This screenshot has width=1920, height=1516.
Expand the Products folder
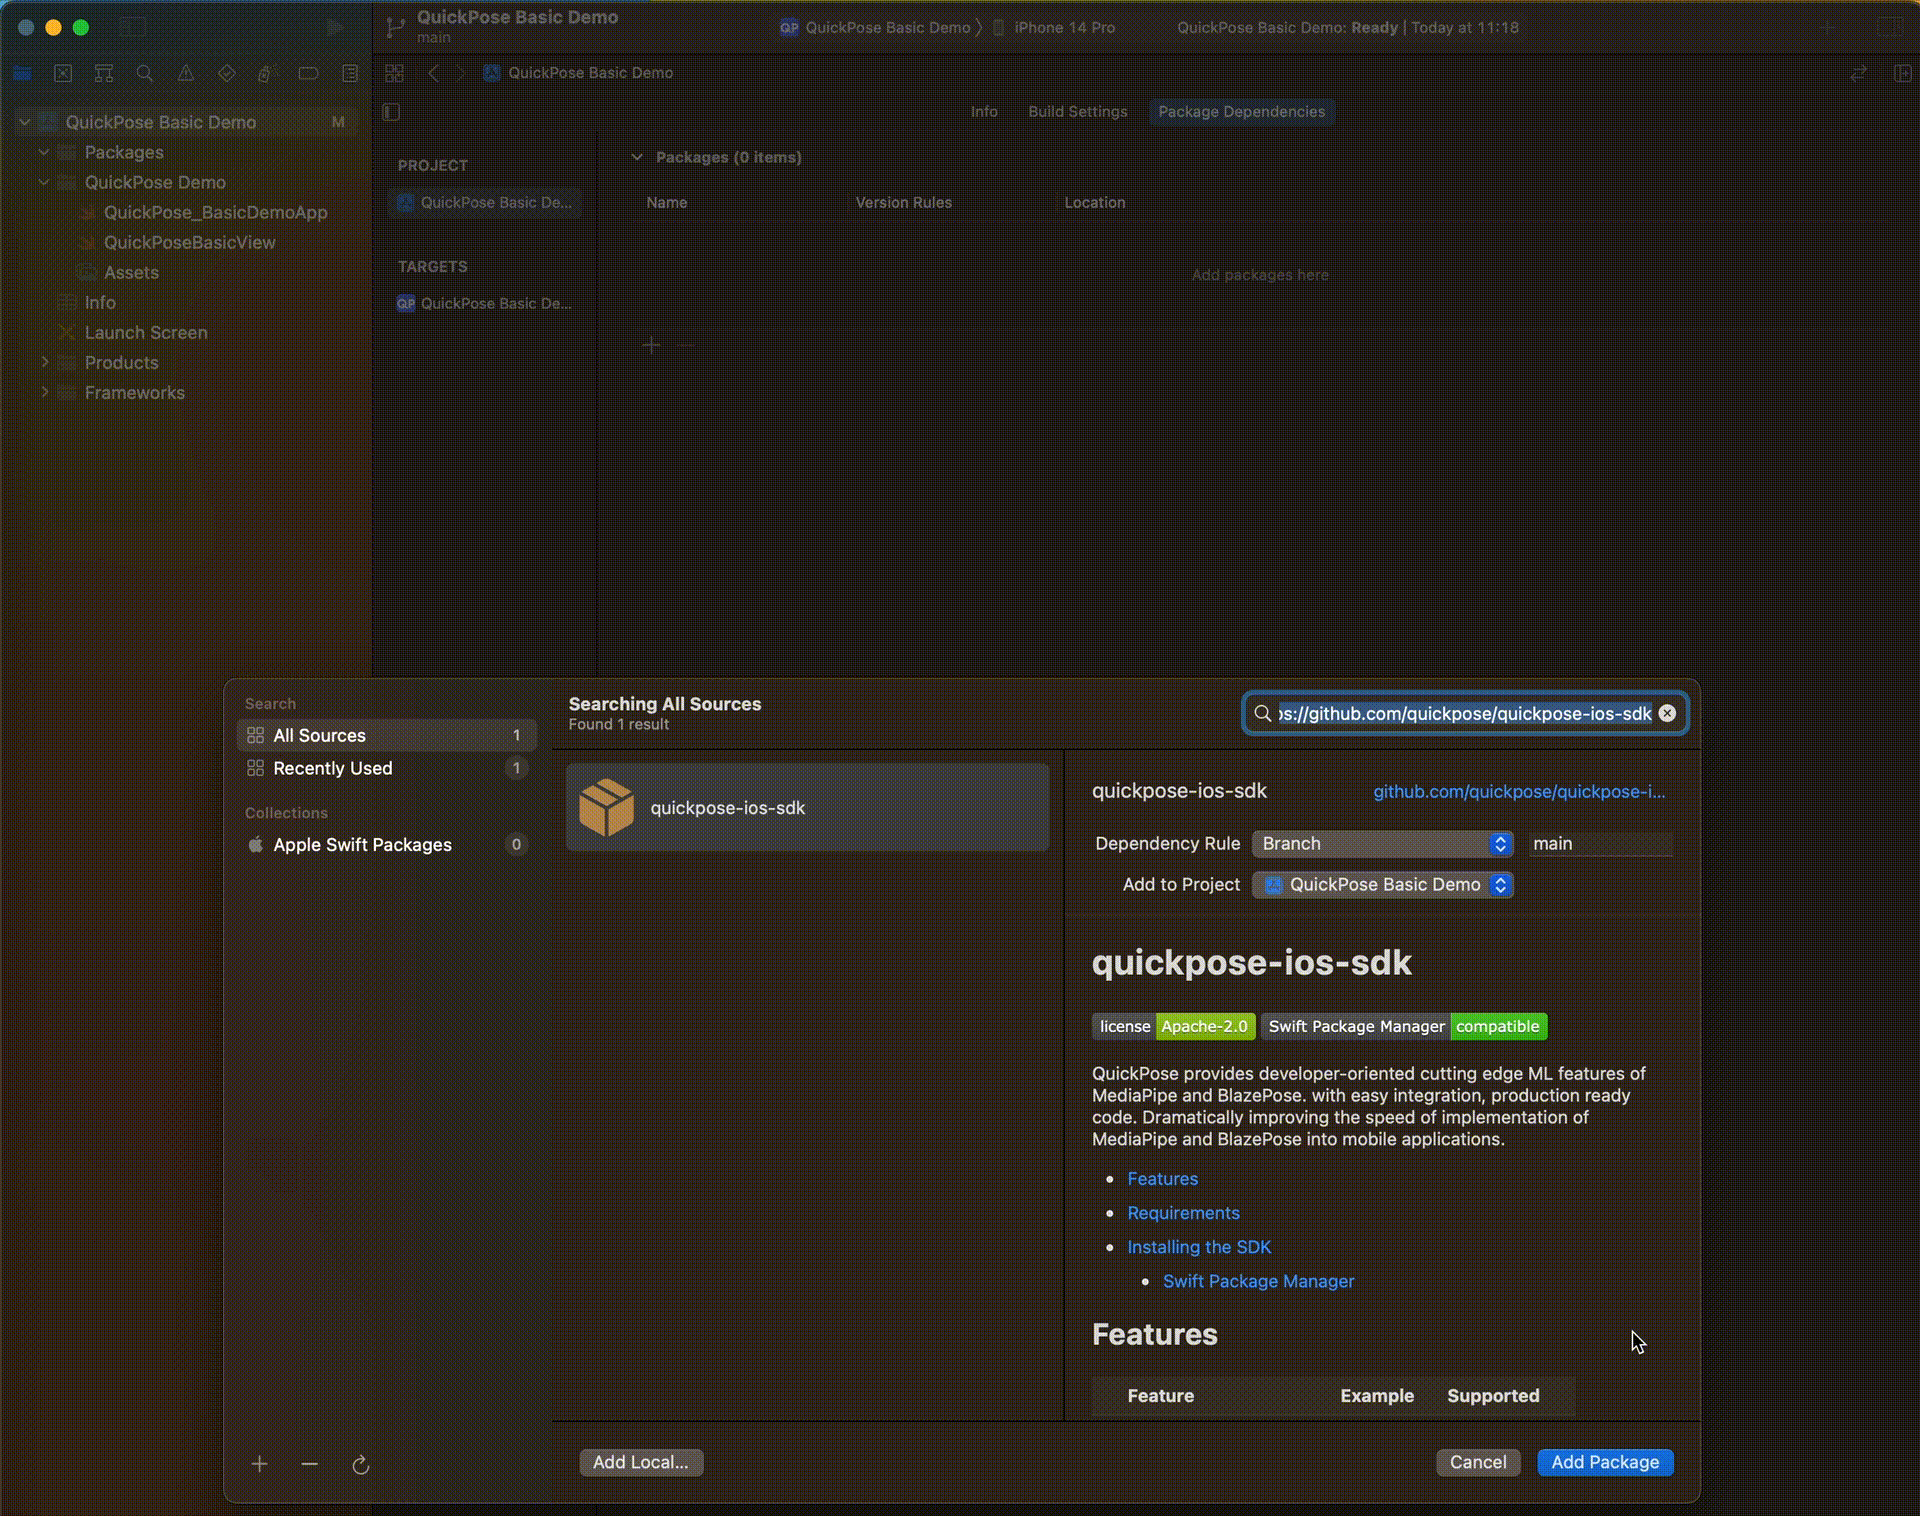pyautogui.click(x=45, y=362)
